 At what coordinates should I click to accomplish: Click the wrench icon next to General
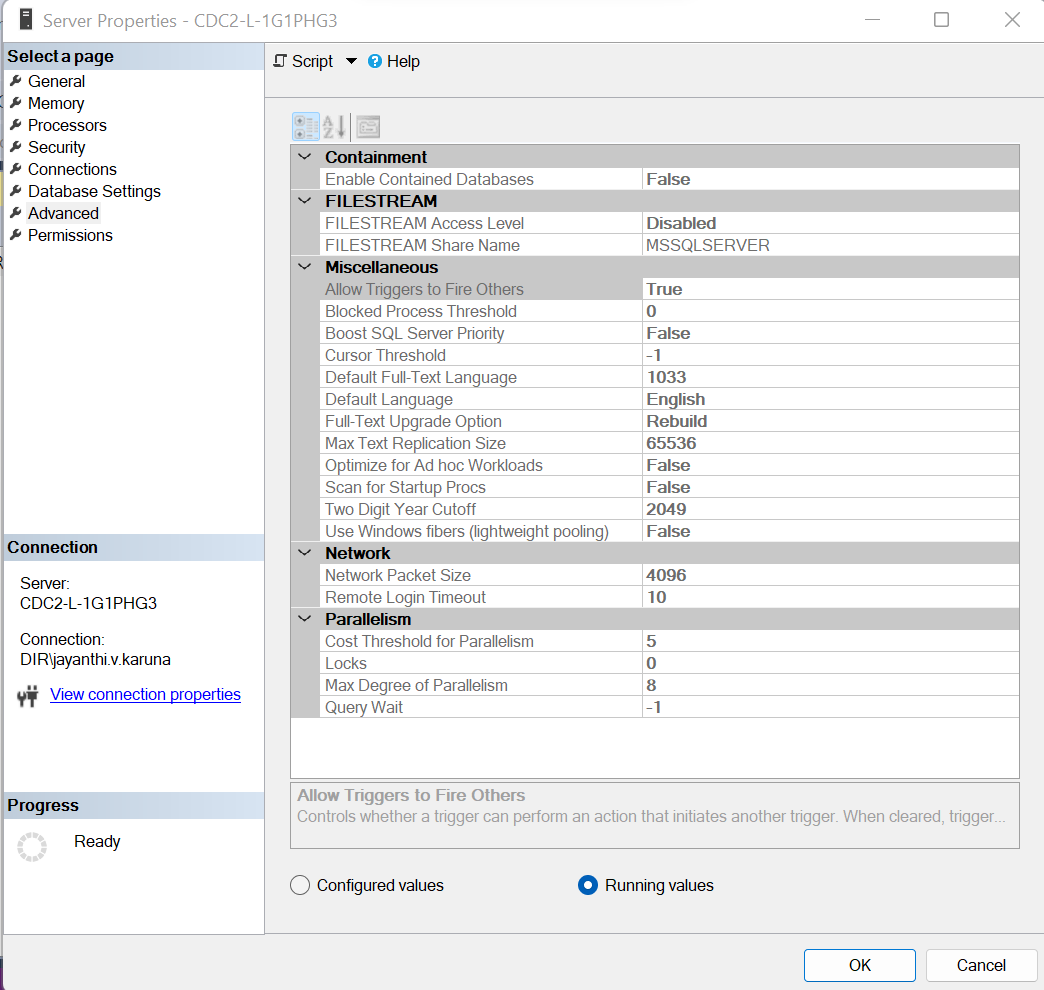pyautogui.click(x=16, y=81)
